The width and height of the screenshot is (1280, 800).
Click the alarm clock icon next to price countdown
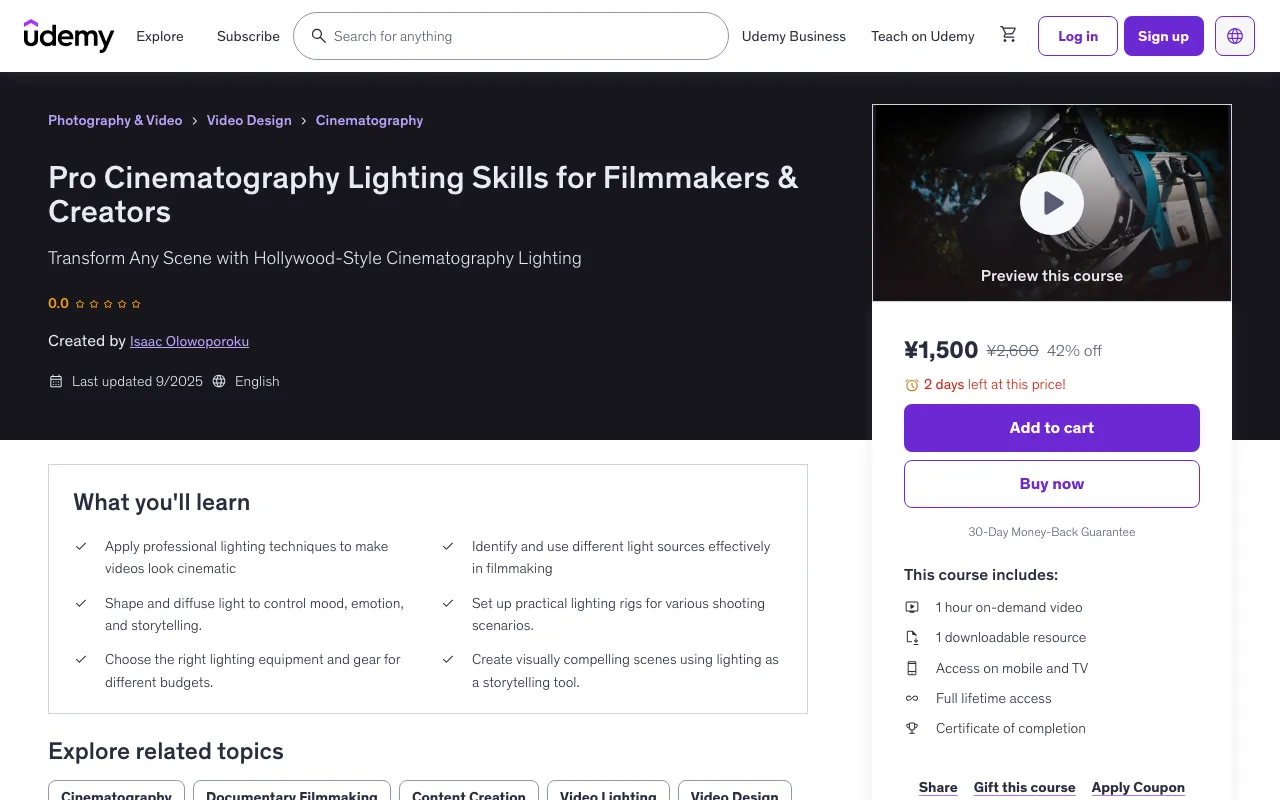click(911, 384)
